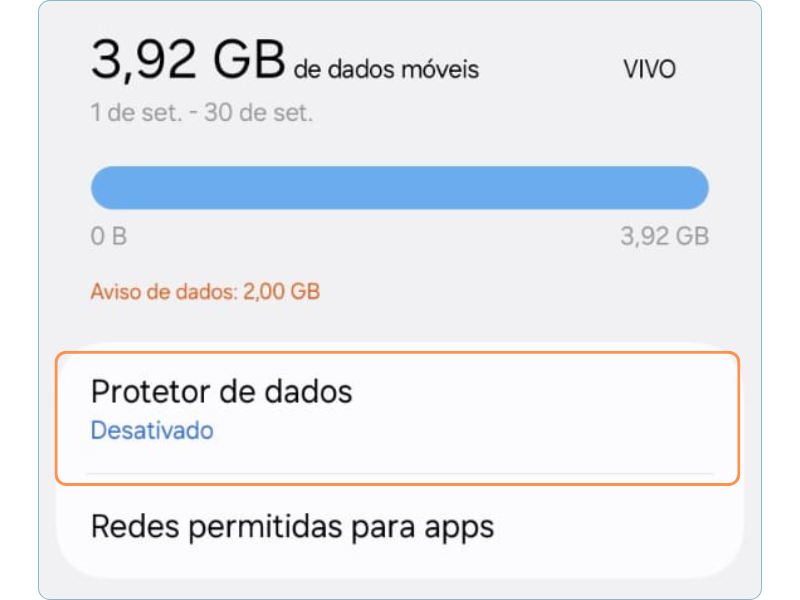Click the 'de dados móveis' label
Viewport: 800px width, 600px height.
pos(386,70)
